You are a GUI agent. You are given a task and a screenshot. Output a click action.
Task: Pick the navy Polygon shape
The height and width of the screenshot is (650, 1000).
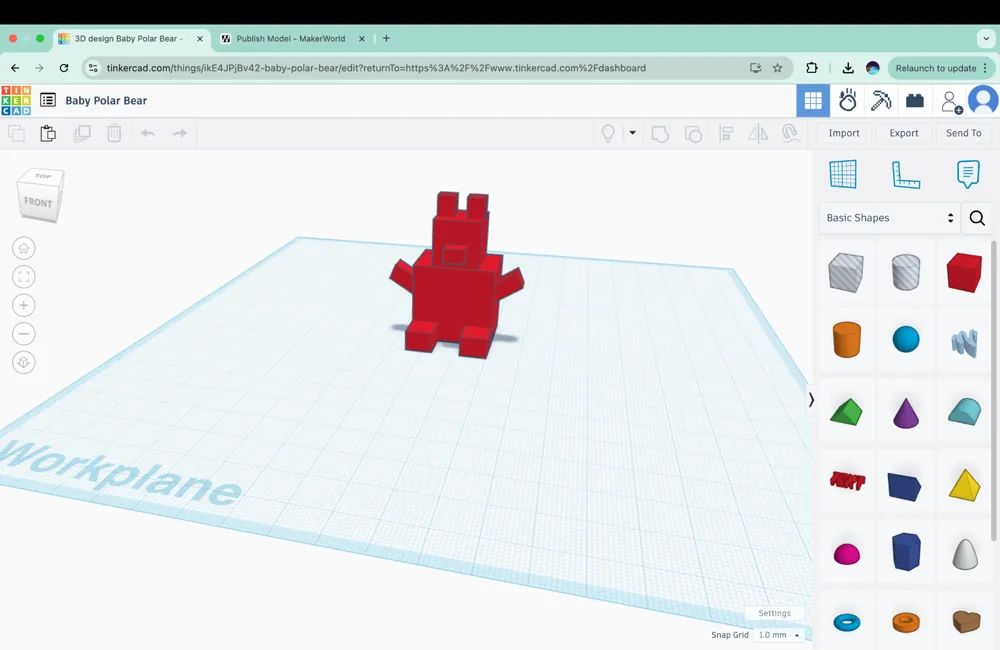906,552
